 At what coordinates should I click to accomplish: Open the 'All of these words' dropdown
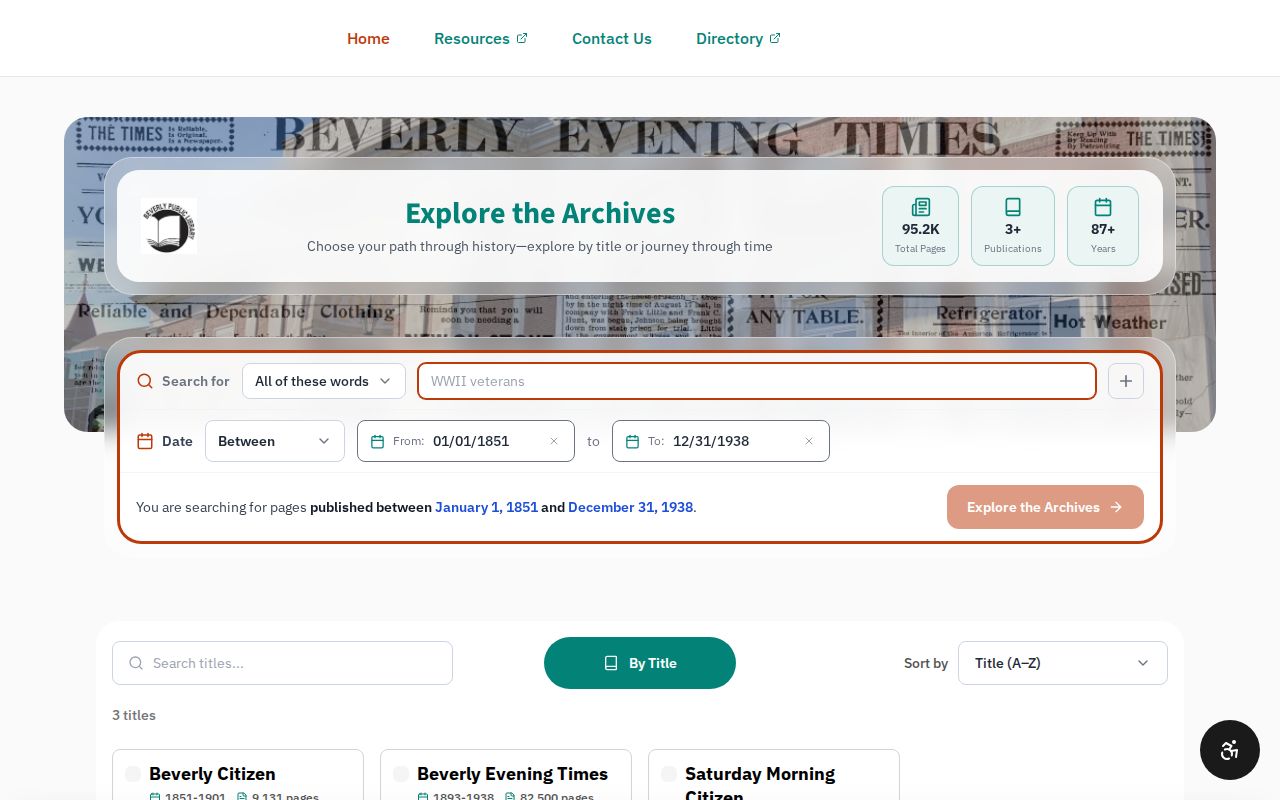324,381
